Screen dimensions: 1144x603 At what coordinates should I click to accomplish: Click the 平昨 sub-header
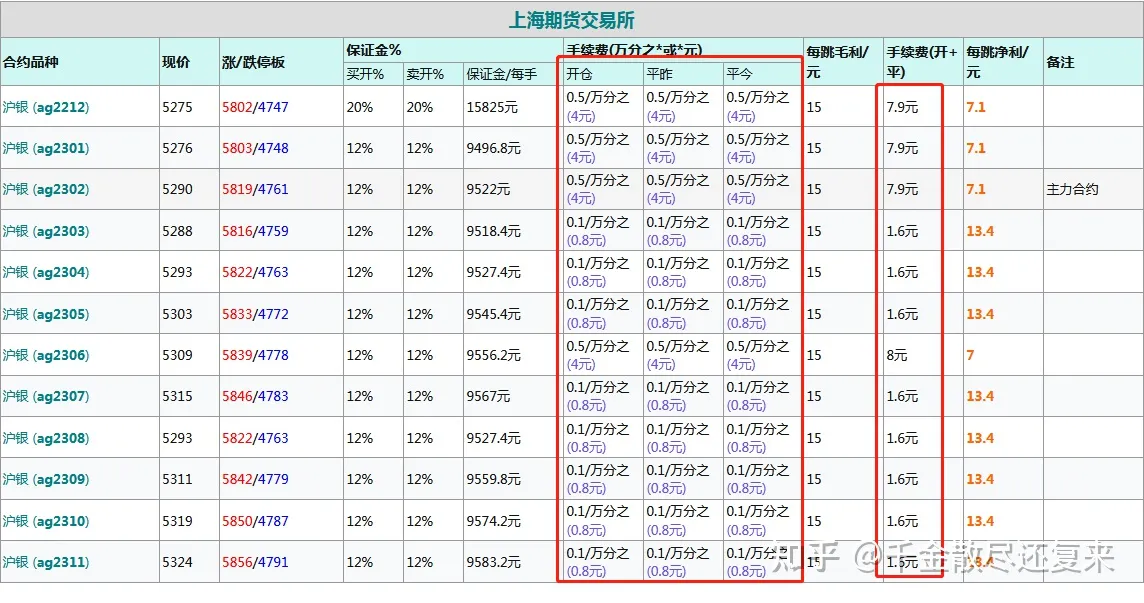[660, 74]
